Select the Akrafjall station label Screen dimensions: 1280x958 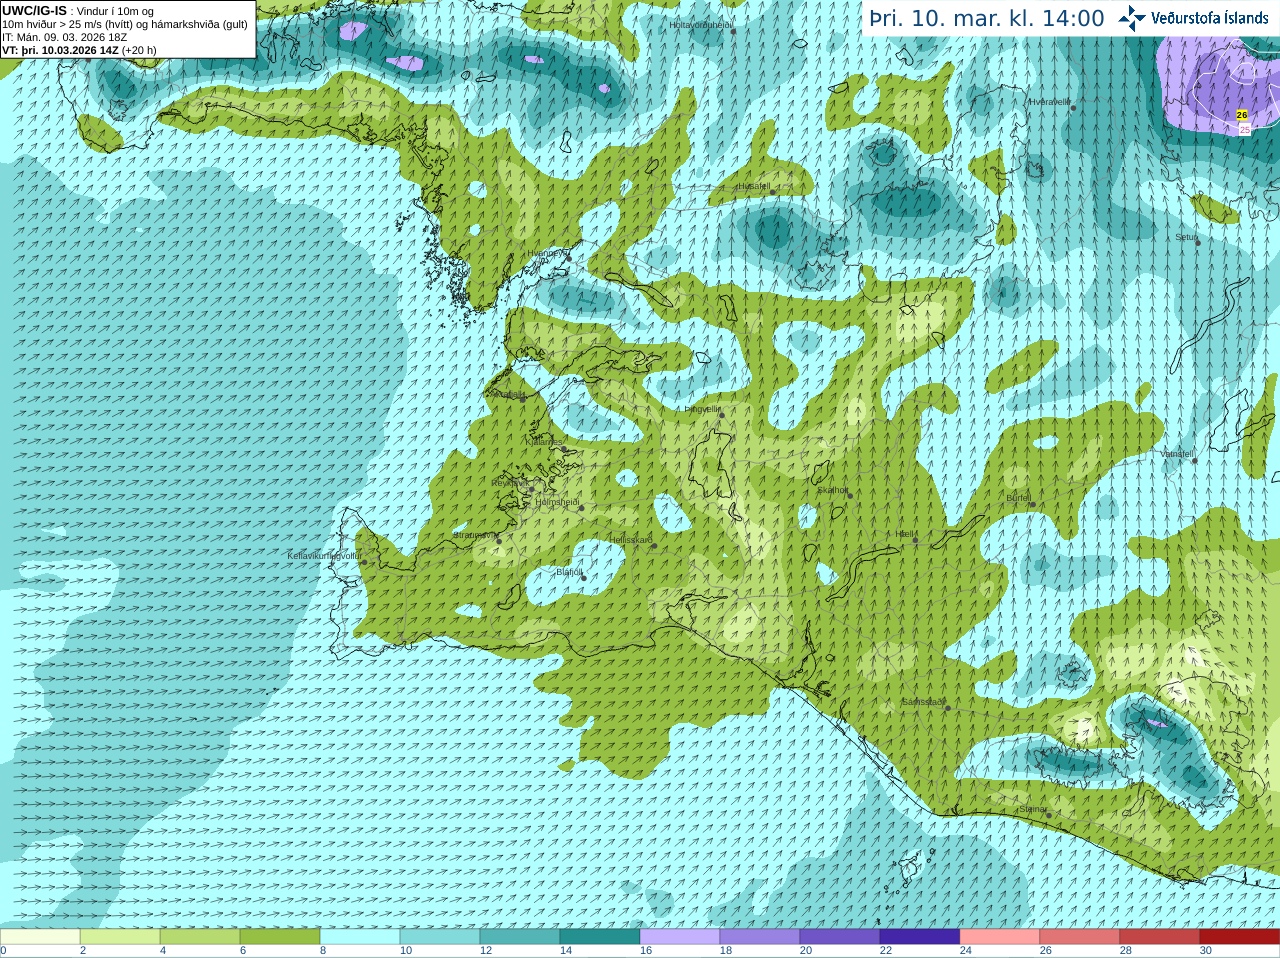(x=506, y=395)
